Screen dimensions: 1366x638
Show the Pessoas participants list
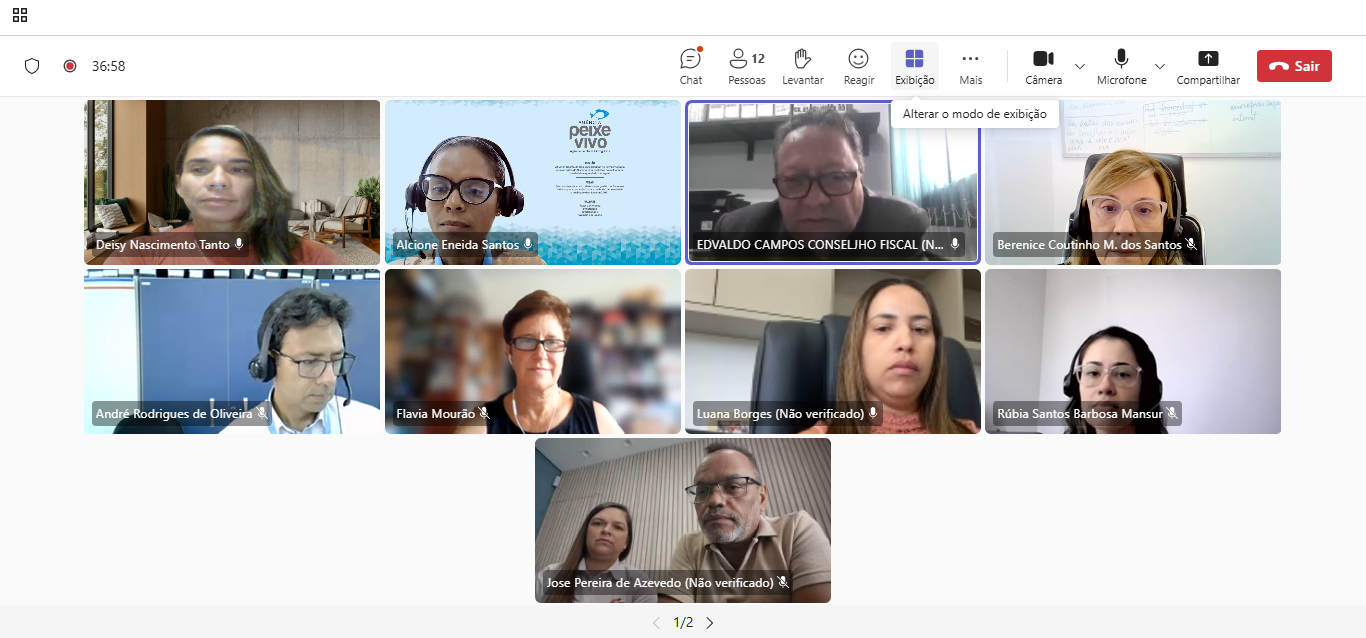coord(746,66)
